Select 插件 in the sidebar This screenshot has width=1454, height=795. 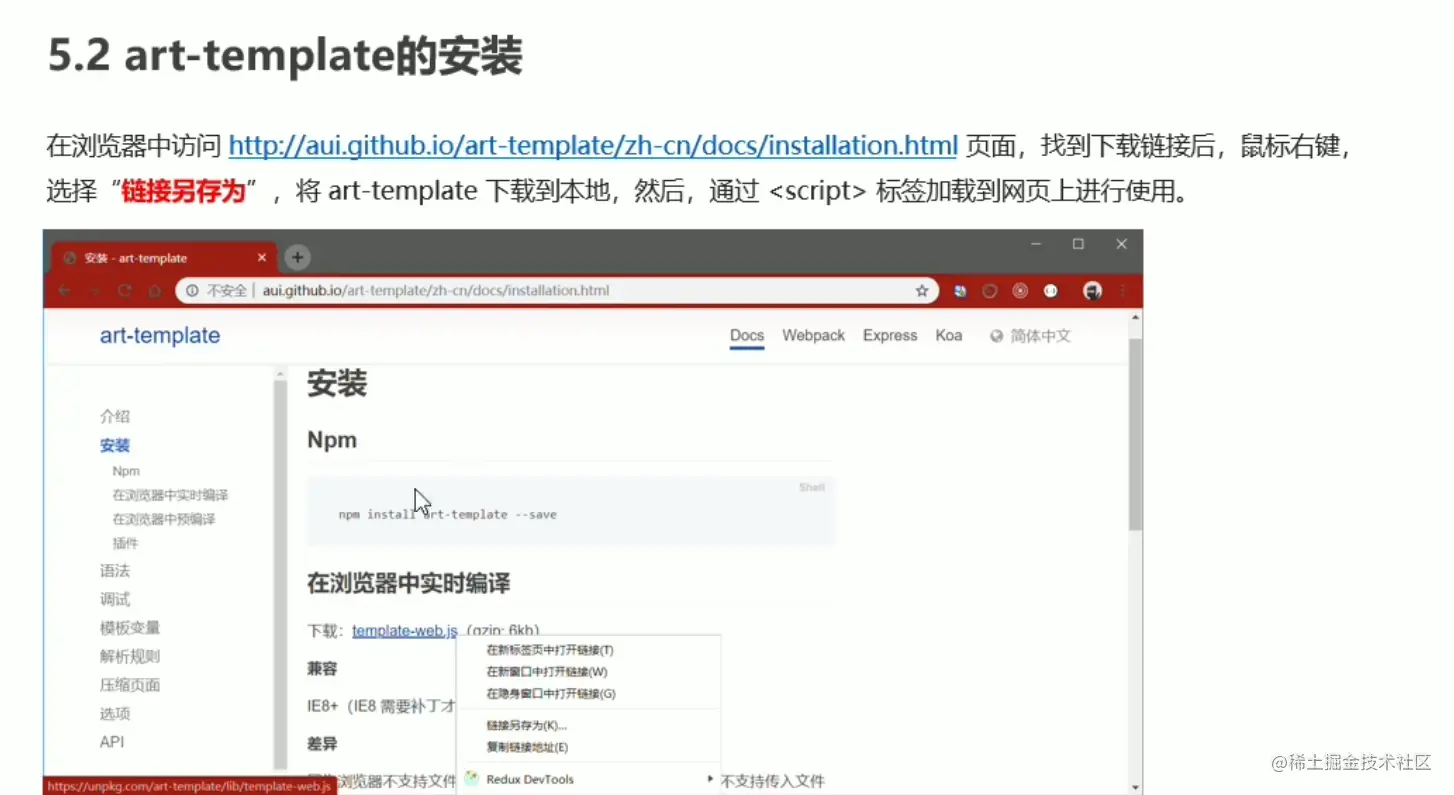(125, 543)
